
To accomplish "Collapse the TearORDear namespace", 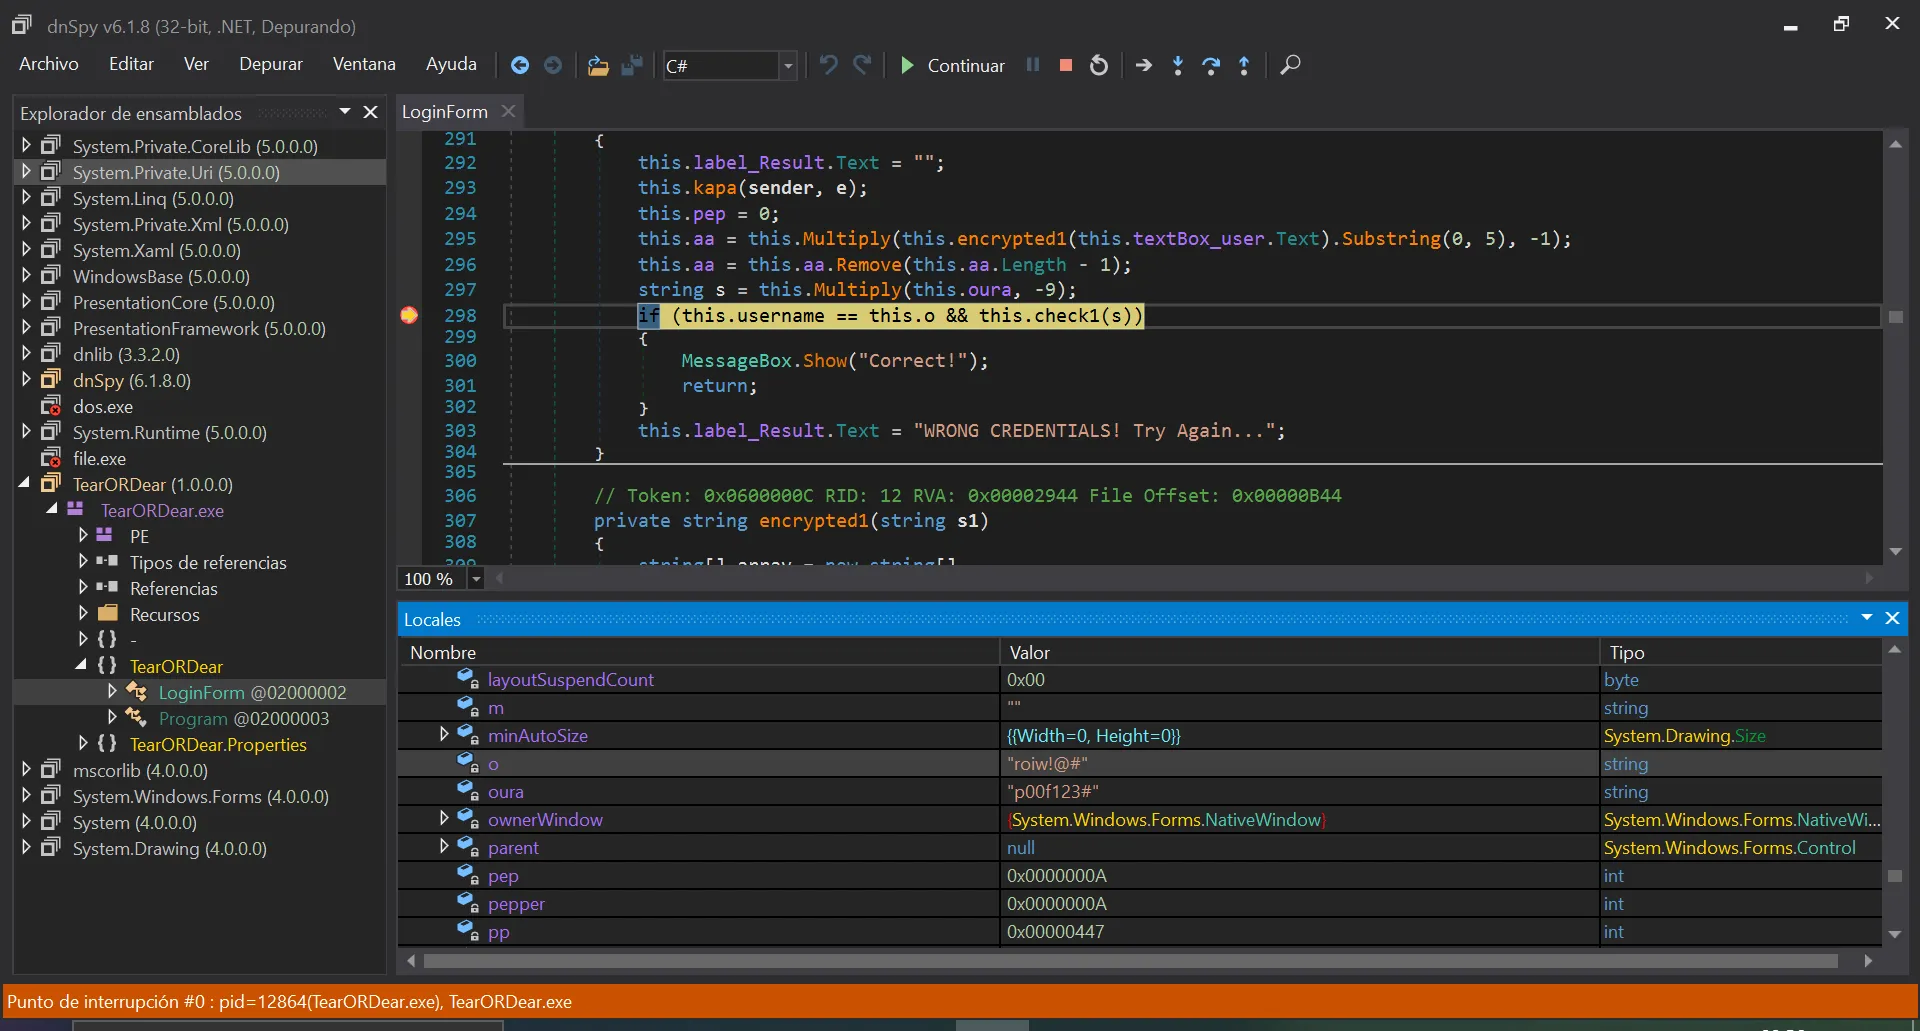I will tap(81, 666).
